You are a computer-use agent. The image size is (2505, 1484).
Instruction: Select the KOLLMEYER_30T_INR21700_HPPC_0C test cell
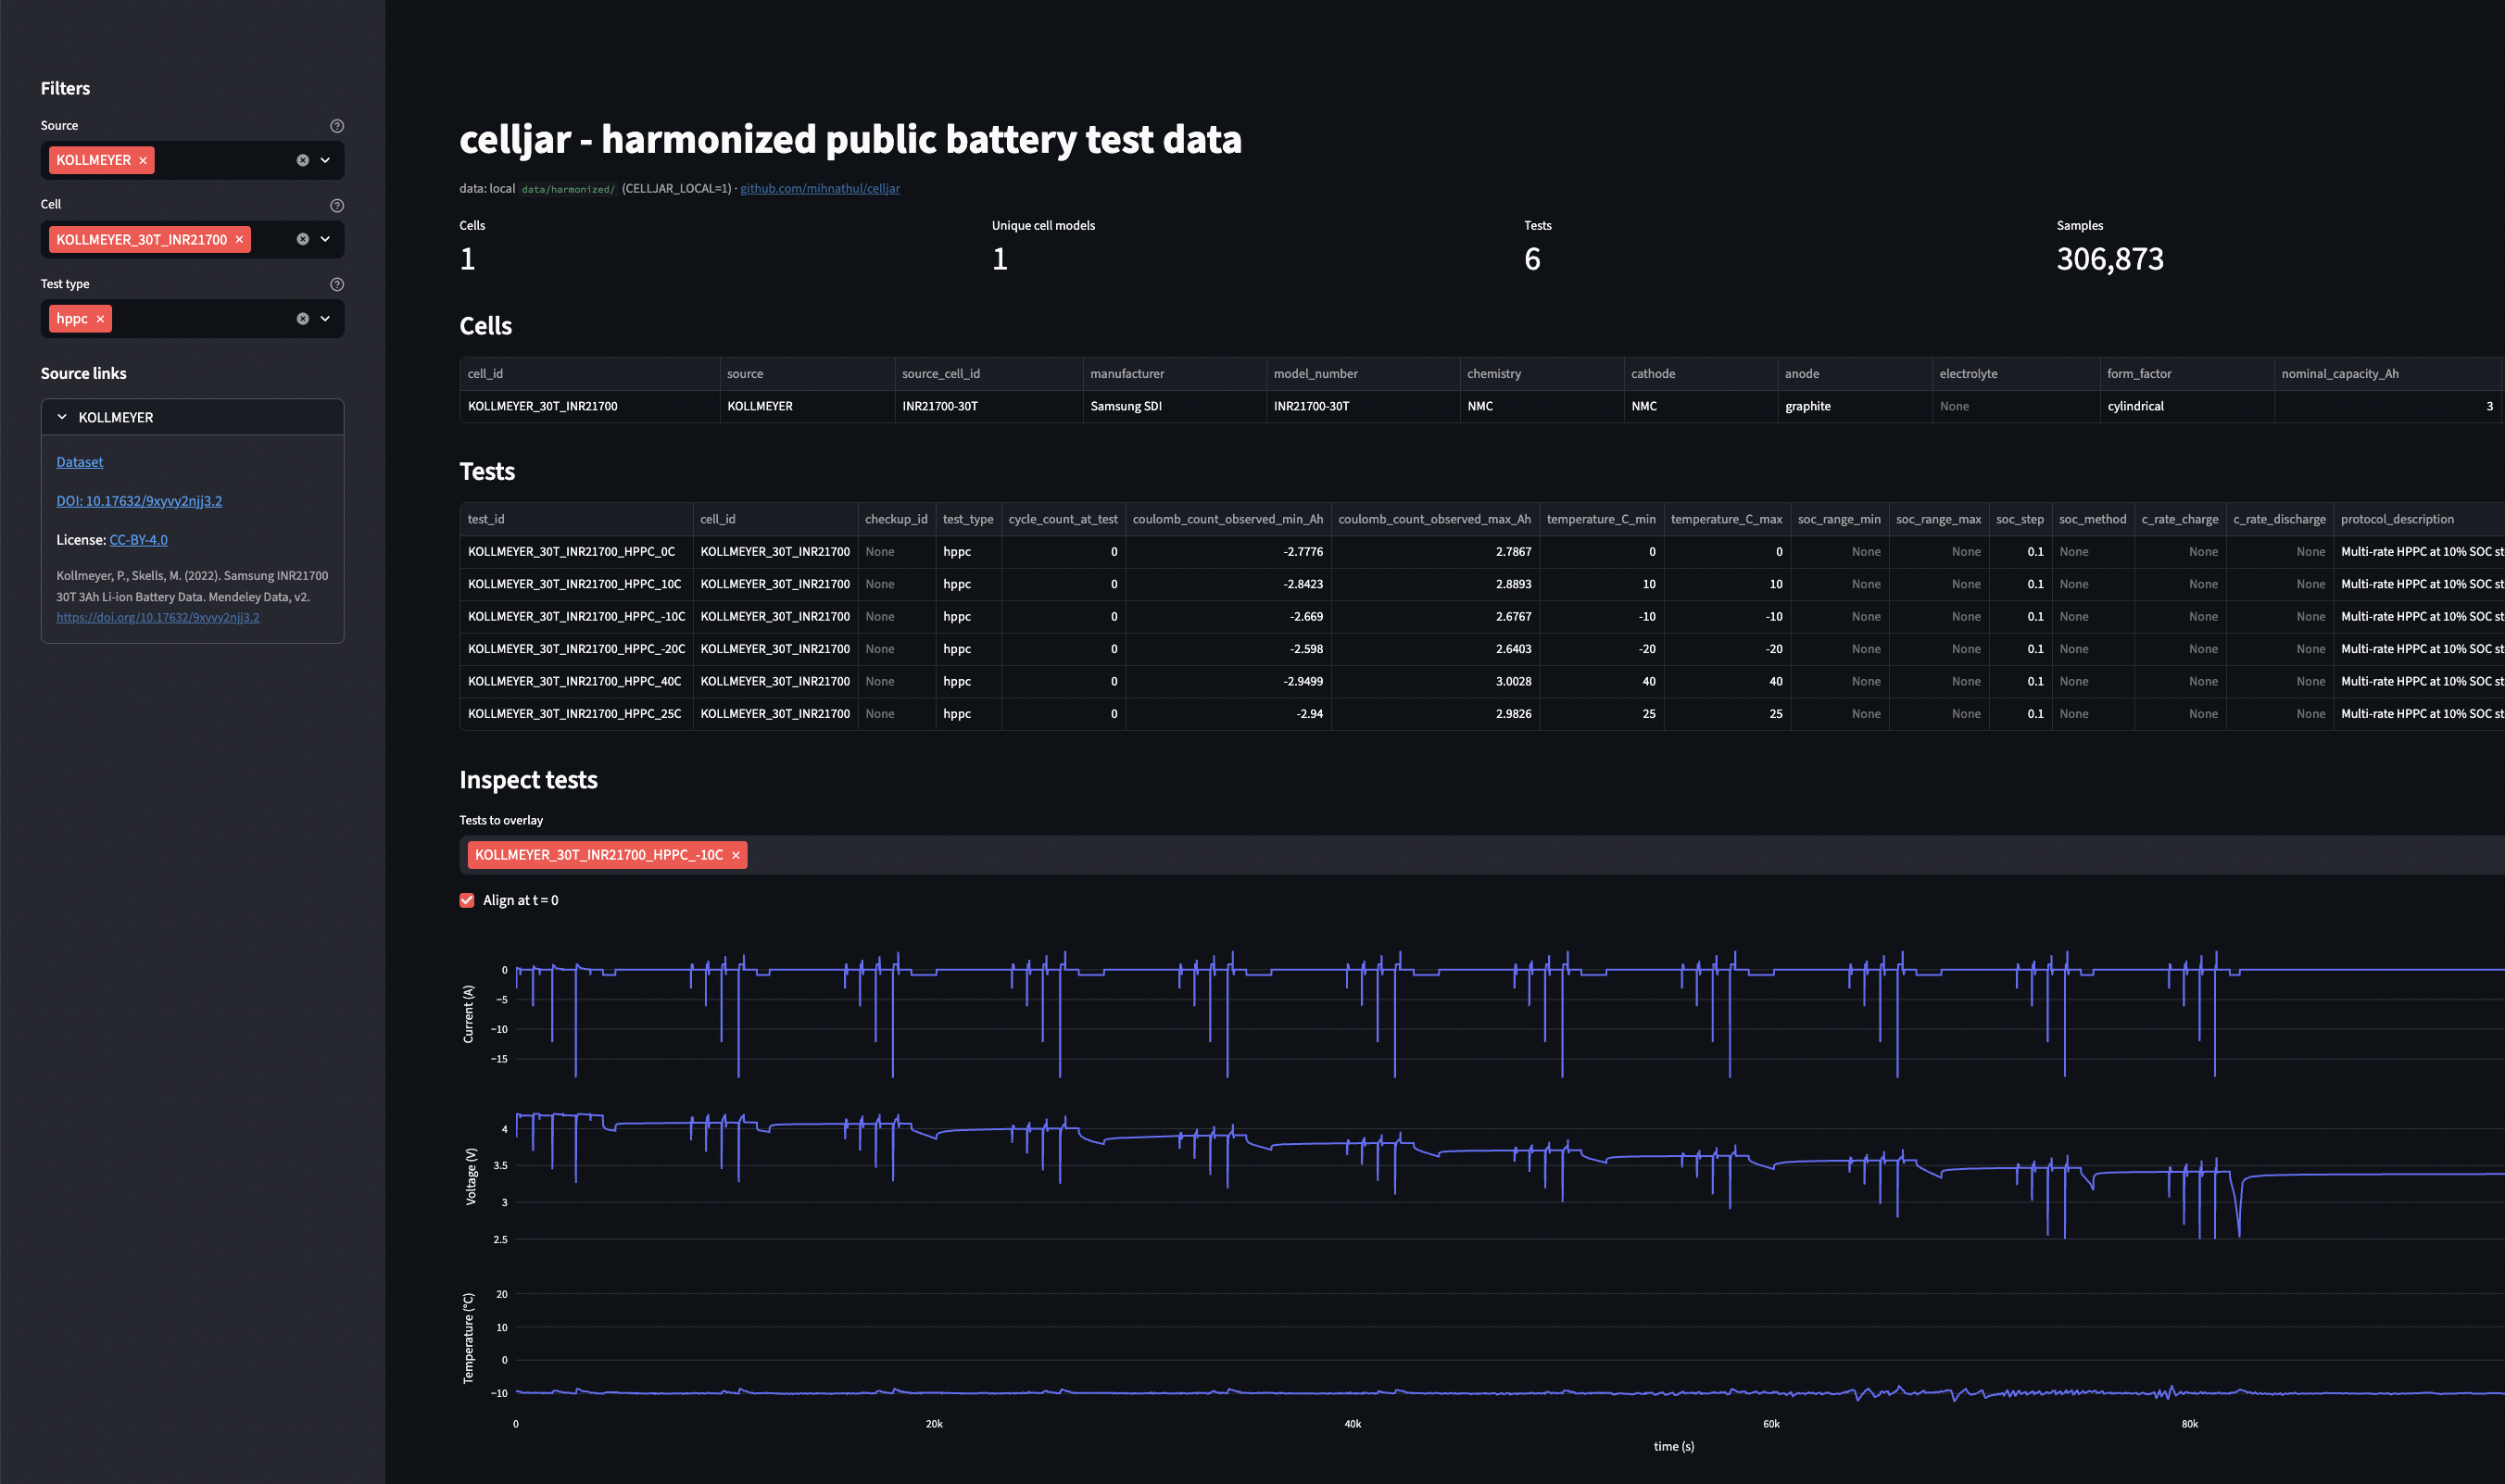coord(576,552)
